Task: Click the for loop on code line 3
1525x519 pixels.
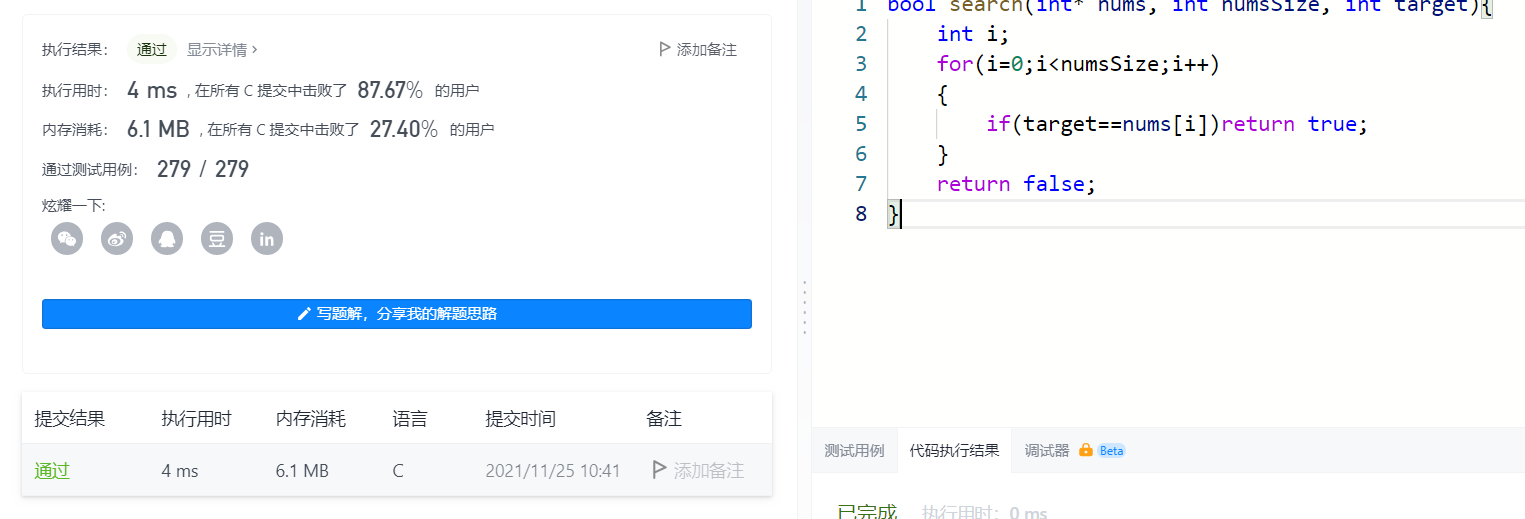Action: [x=1079, y=64]
